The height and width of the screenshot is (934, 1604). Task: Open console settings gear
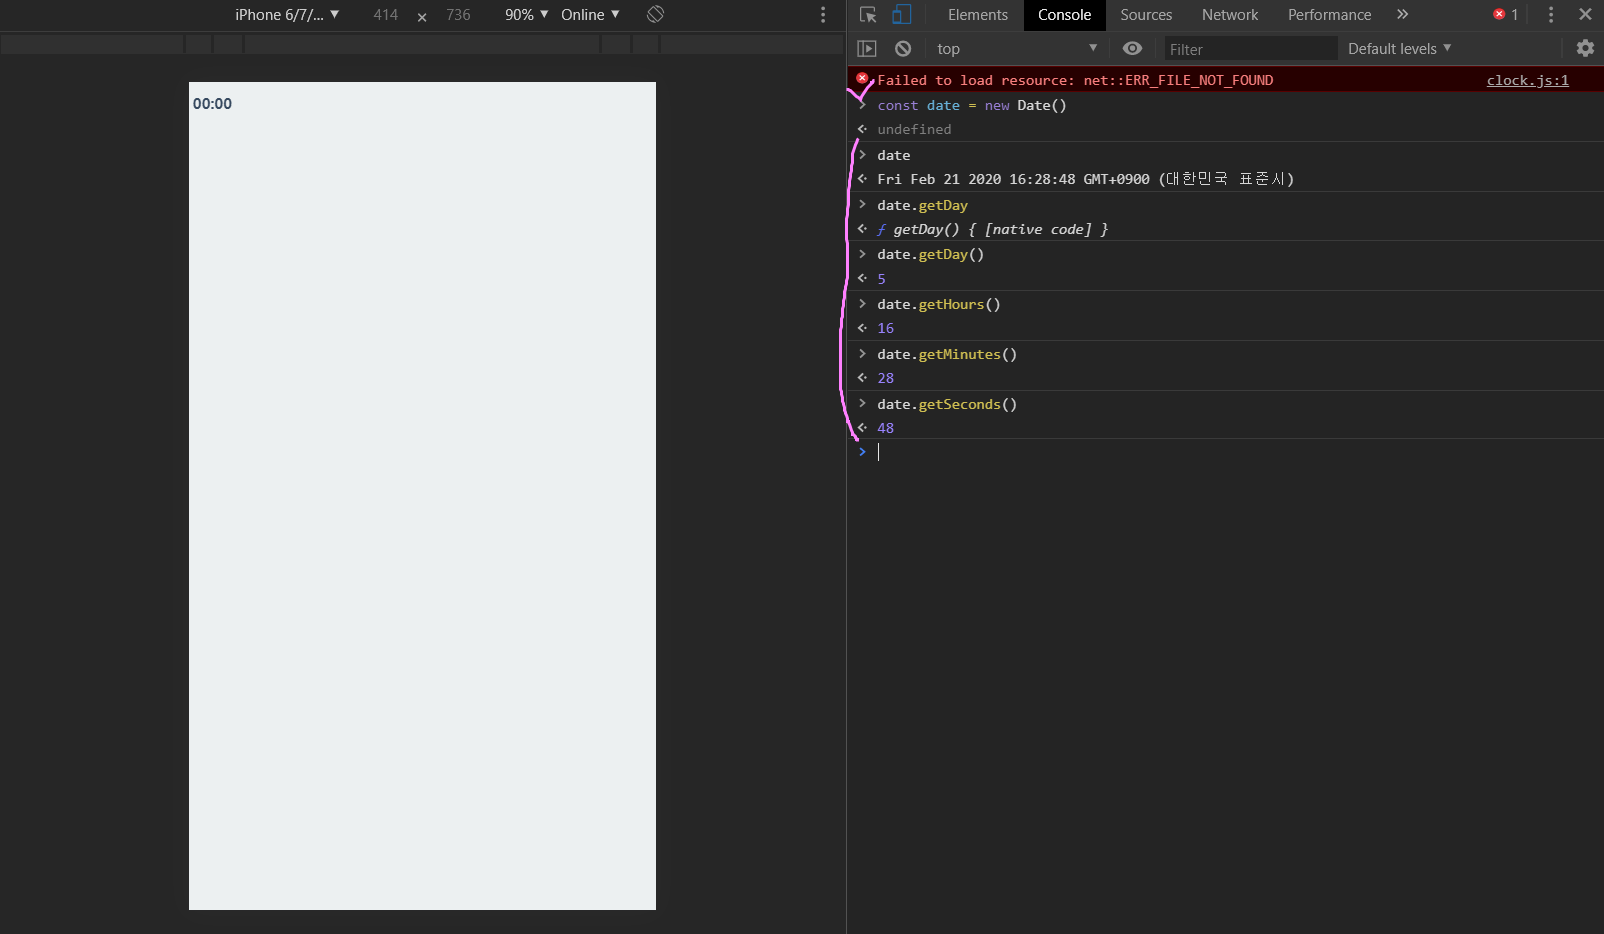click(x=1585, y=49)
